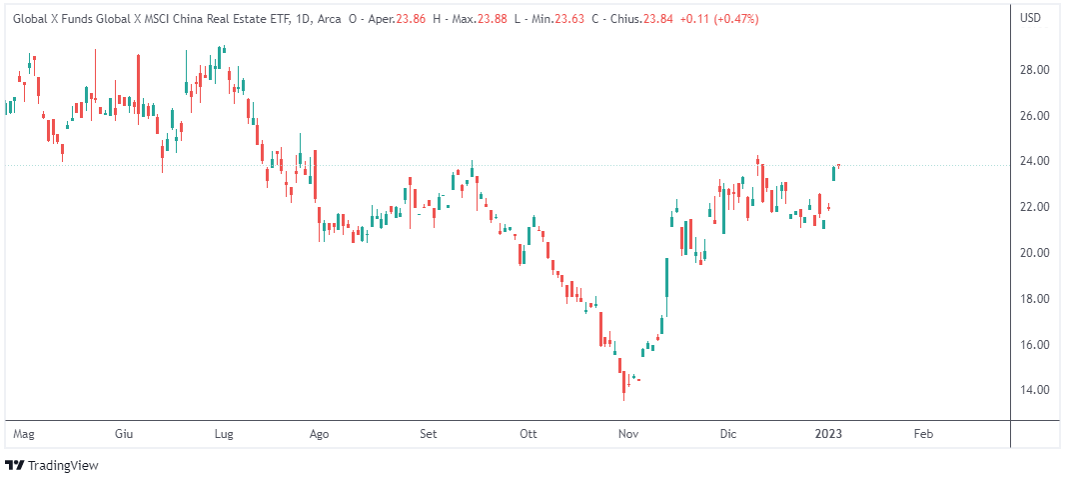Viewport: 1069px width, 482px height.
Task: Select the 2023 label on time axis
Action: pyautogui.click(x=827, y=434)
